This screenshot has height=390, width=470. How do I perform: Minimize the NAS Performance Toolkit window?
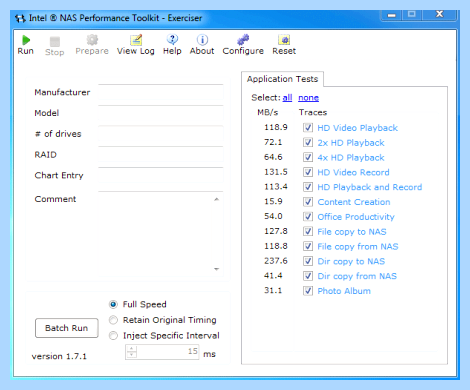tap(392, 15)
